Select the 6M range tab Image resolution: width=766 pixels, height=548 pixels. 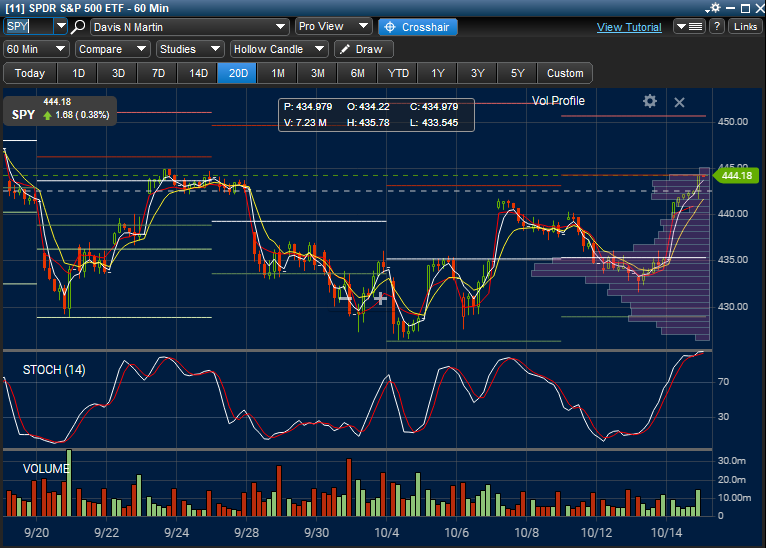point(358,73)
